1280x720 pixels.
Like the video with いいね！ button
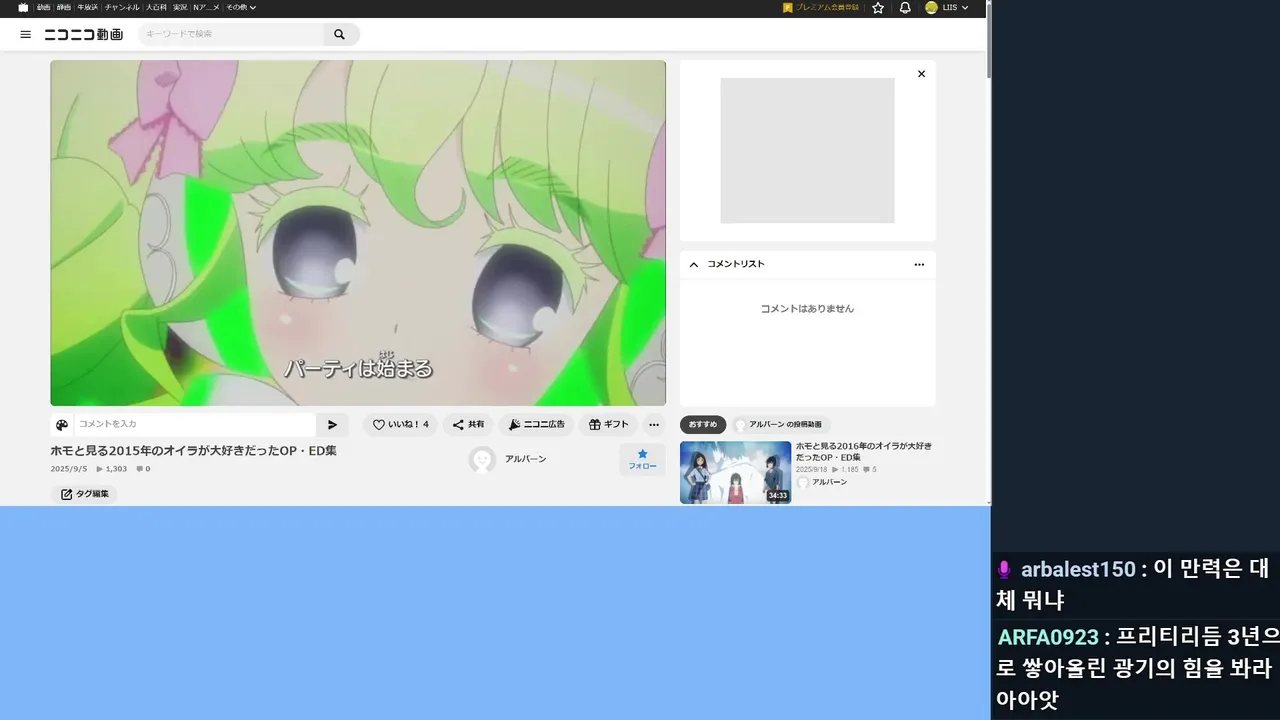[x=400, y=424]
